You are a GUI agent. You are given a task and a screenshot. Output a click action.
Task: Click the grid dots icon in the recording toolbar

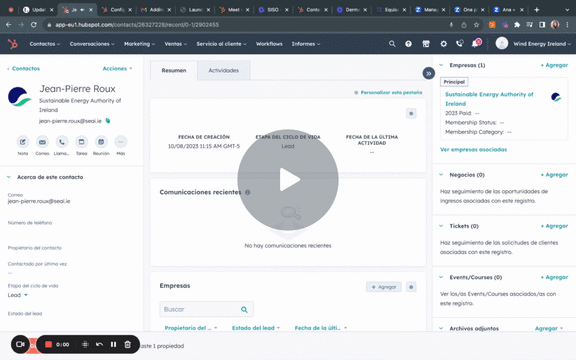[x=85, y=345]
